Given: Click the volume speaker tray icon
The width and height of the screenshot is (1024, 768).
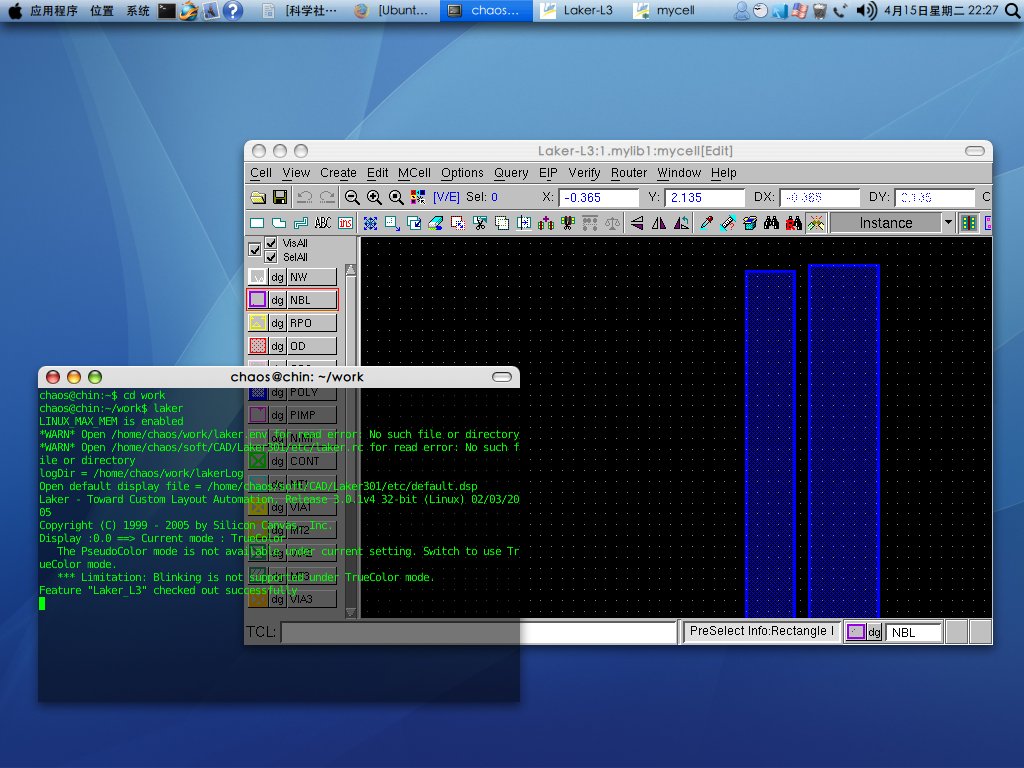Looking at the screenshot, I should pos(866,10).
